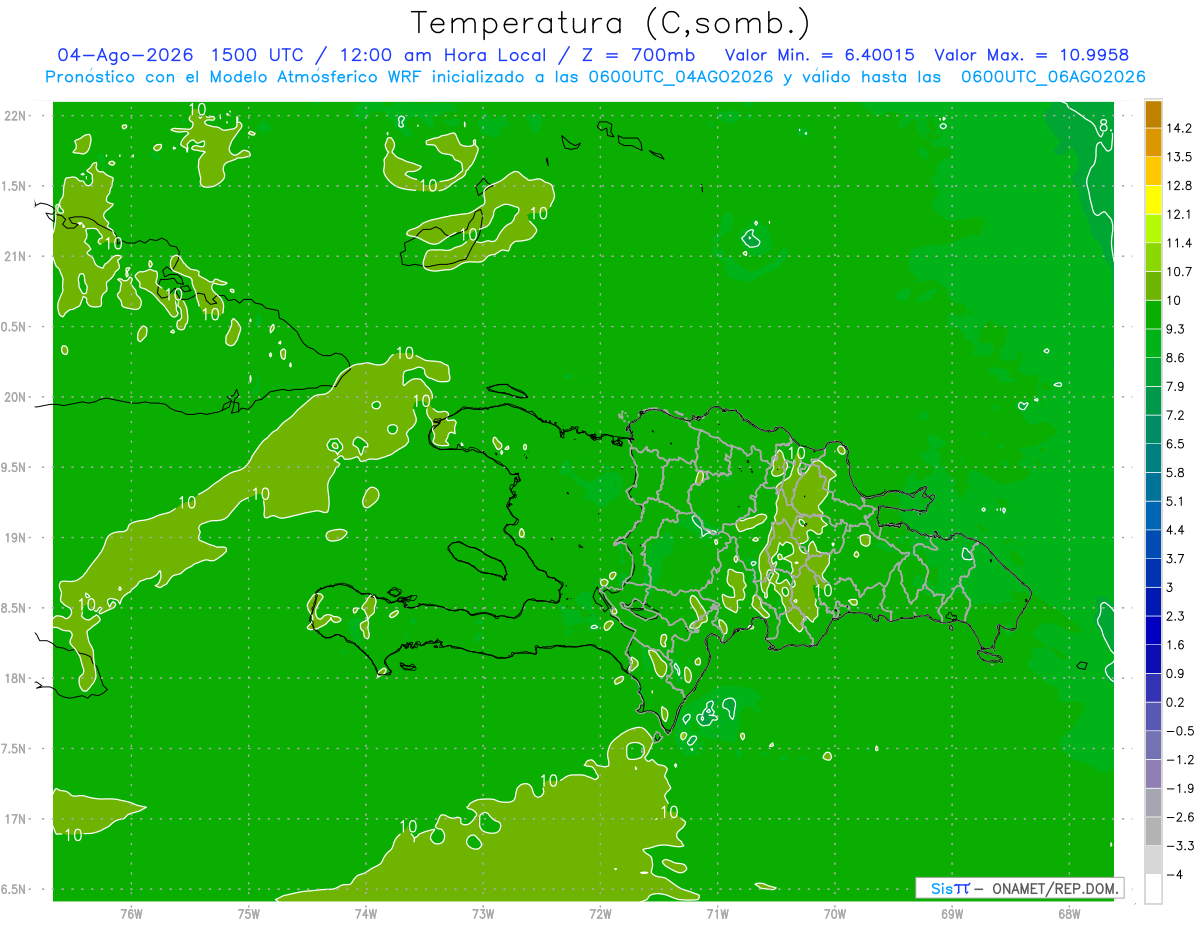
Task: Click the '-1.2' colorbar label
Action: (1180, 760)
